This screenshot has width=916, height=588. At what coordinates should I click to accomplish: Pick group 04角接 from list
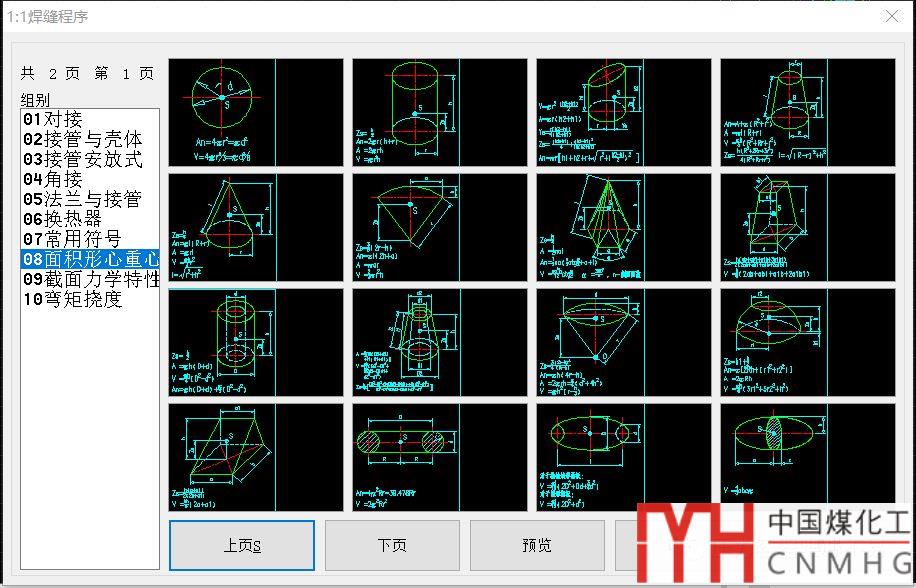pyautogui.click(x=90, y=179)
